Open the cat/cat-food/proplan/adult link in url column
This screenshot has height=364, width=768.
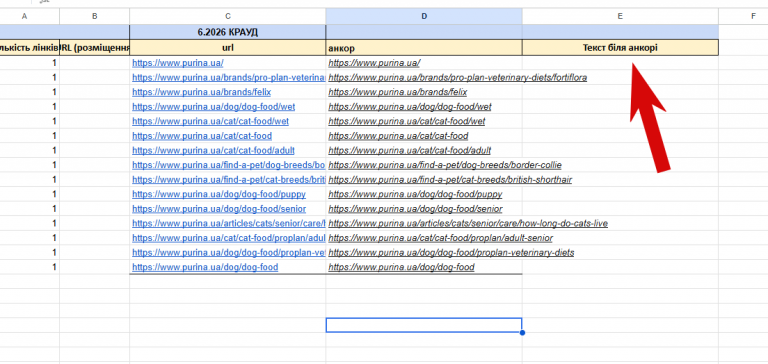pyautogui.click(x=228, y=238)
